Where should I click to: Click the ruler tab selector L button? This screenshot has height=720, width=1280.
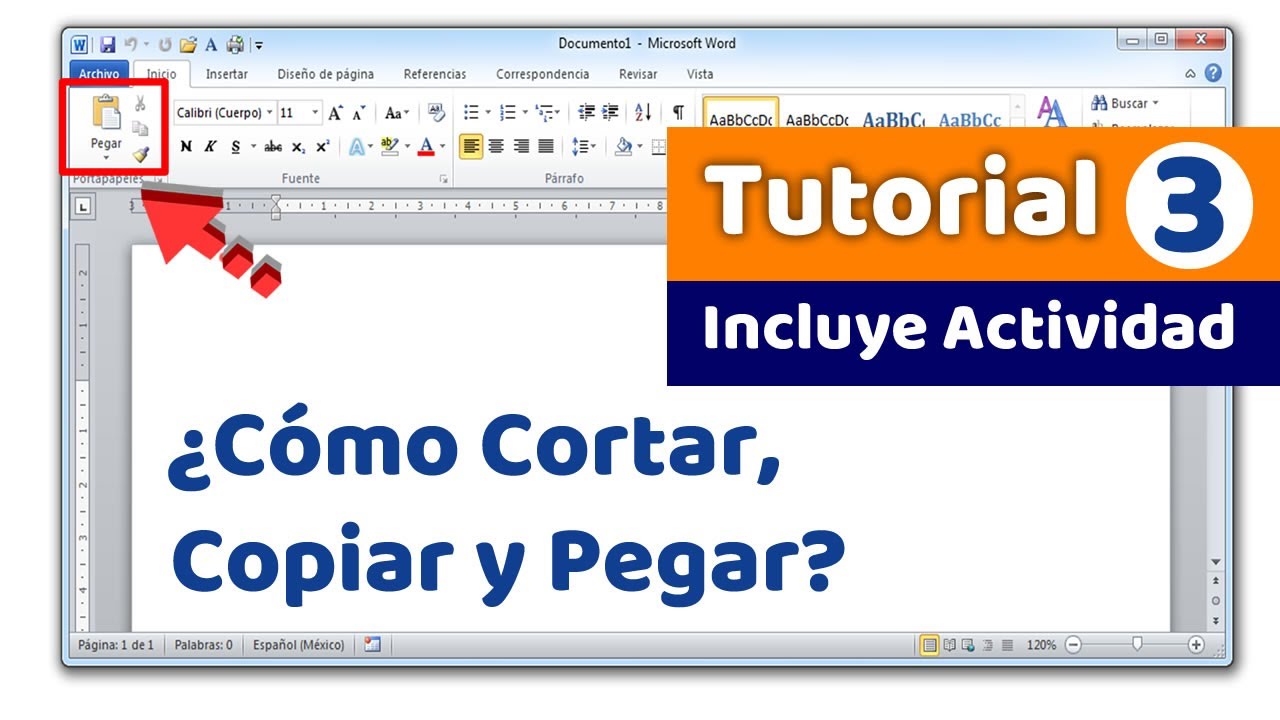click(x=83, y=207)
